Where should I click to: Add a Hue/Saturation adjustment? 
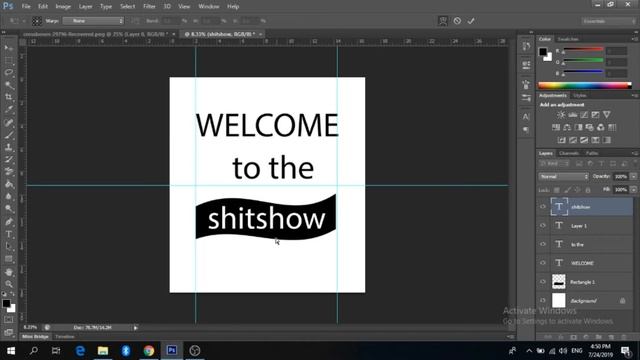(x=556, y=127)
